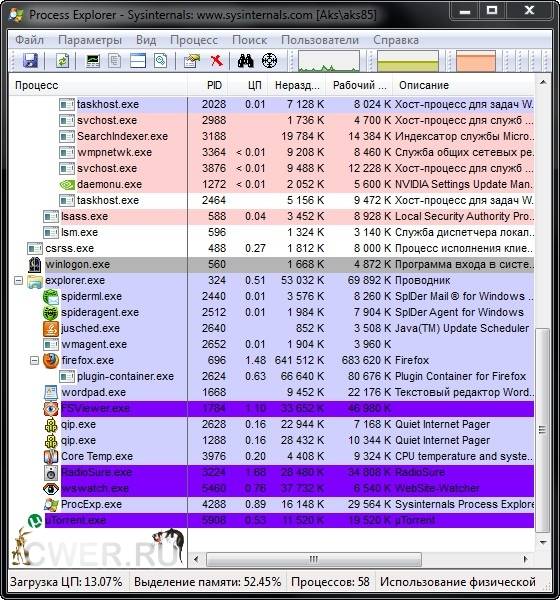
Task: Open the System Information graph icon
Action: point(93,60)
